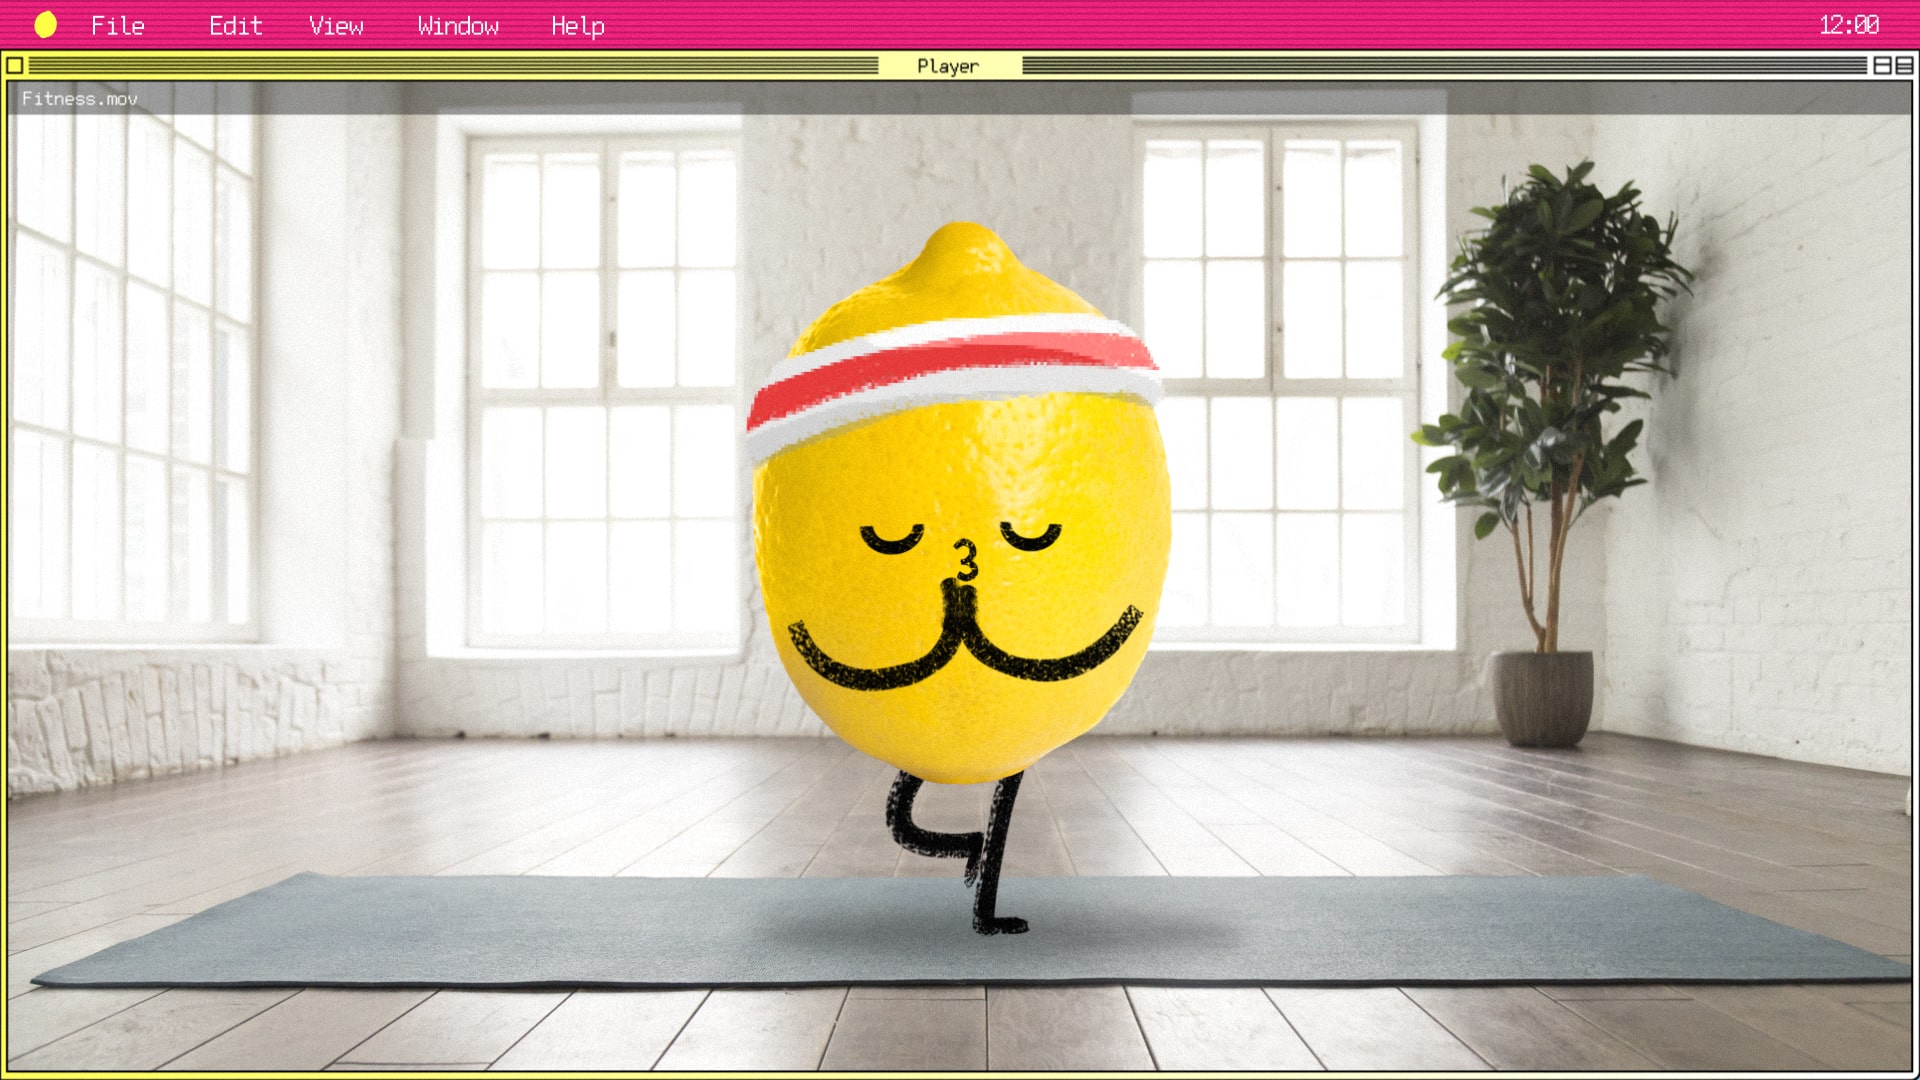Click the striped title bar right of Player
The width and height of the screenshot is (1920, 1080).
point(1440,66)
